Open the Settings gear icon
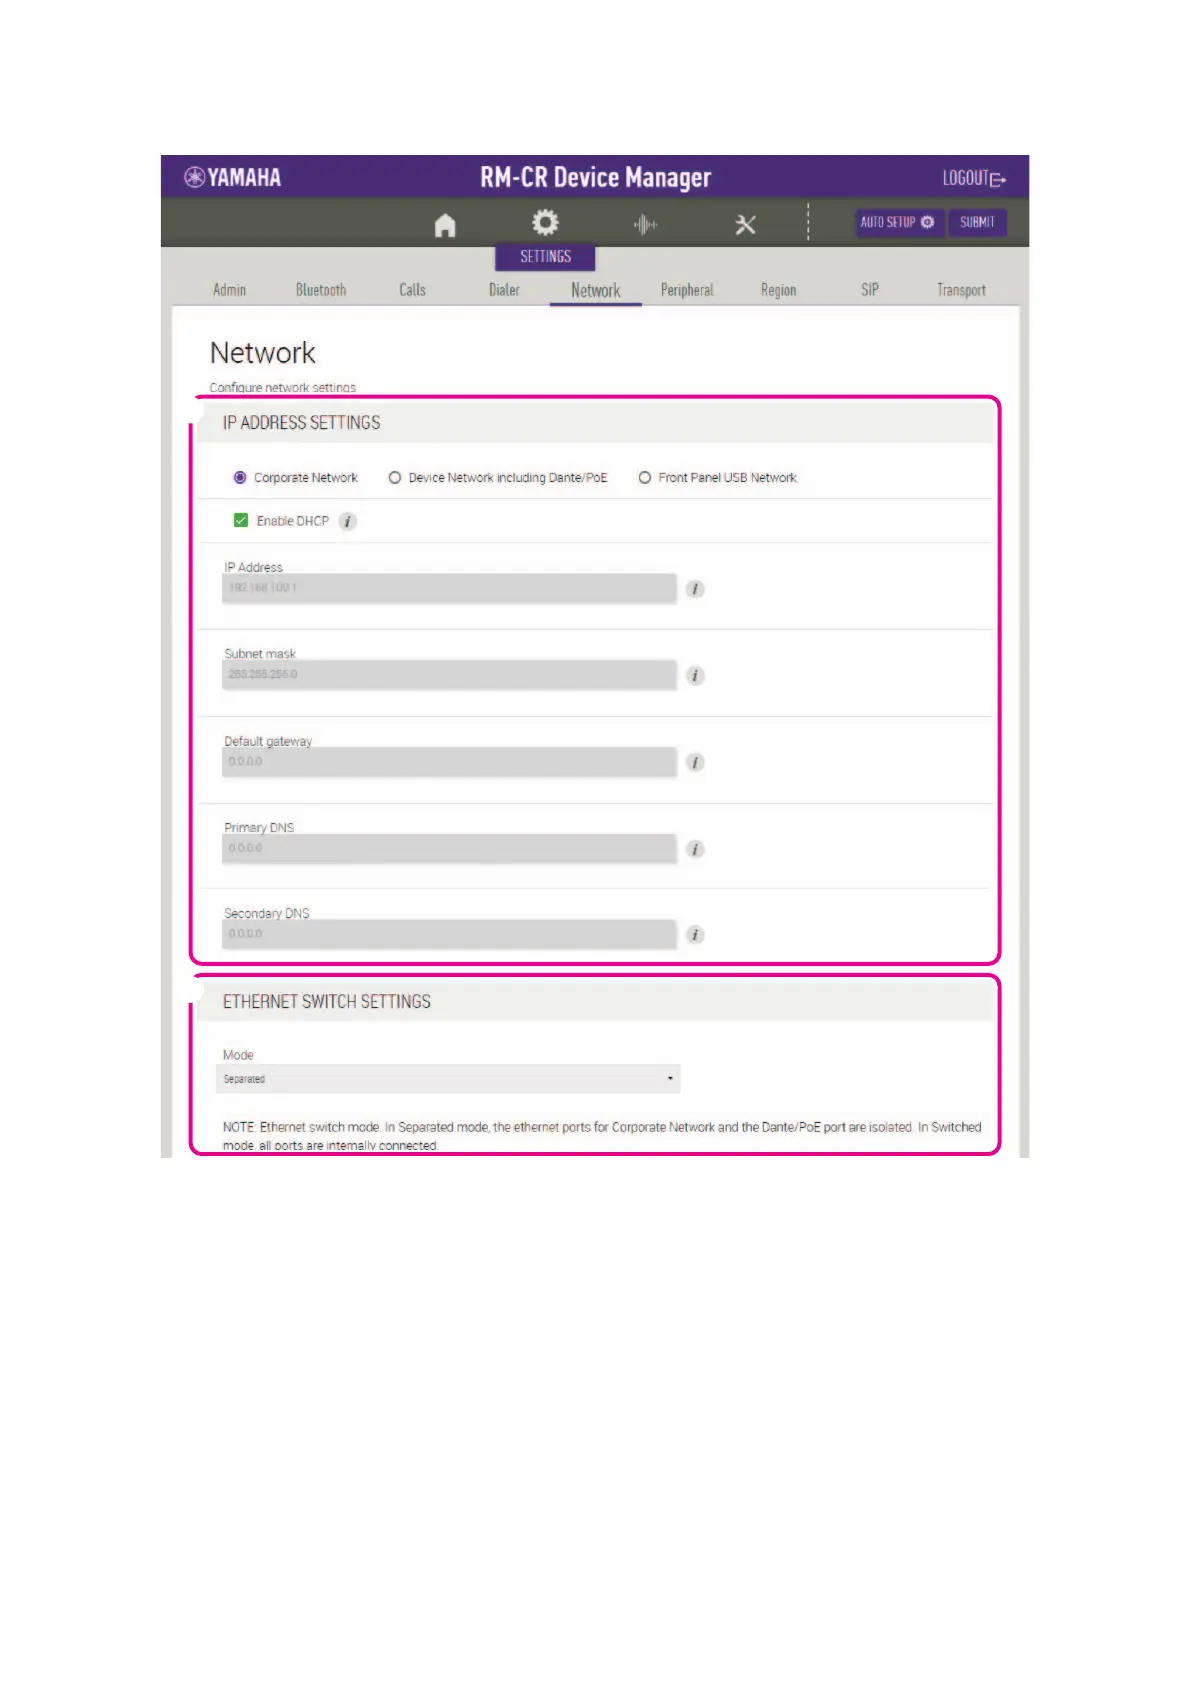This screenshot has width=1190, height=1684. point(545,222)
